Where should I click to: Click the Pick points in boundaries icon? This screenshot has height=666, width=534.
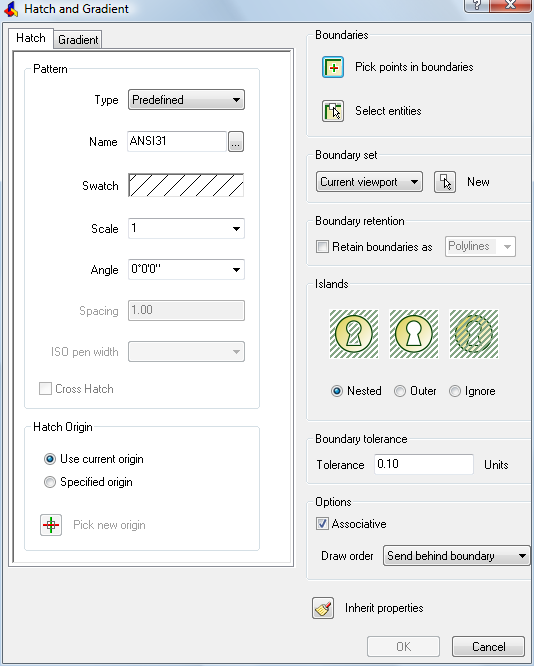pyautogui.click(x=333, y=67)
